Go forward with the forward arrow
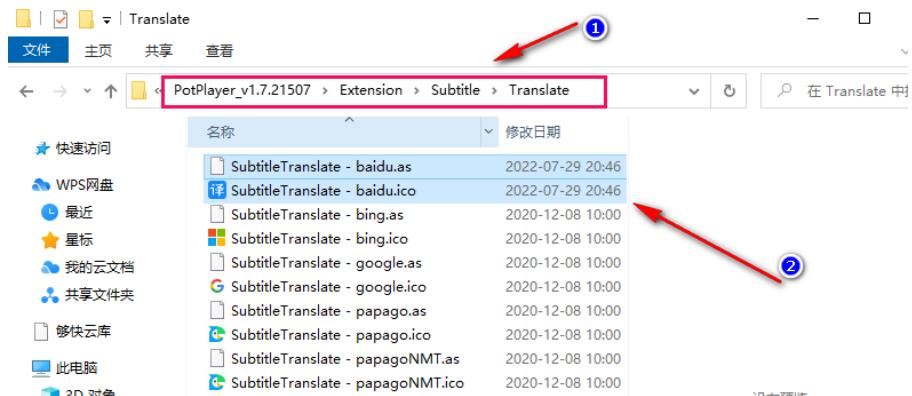 tap(59, 91)
